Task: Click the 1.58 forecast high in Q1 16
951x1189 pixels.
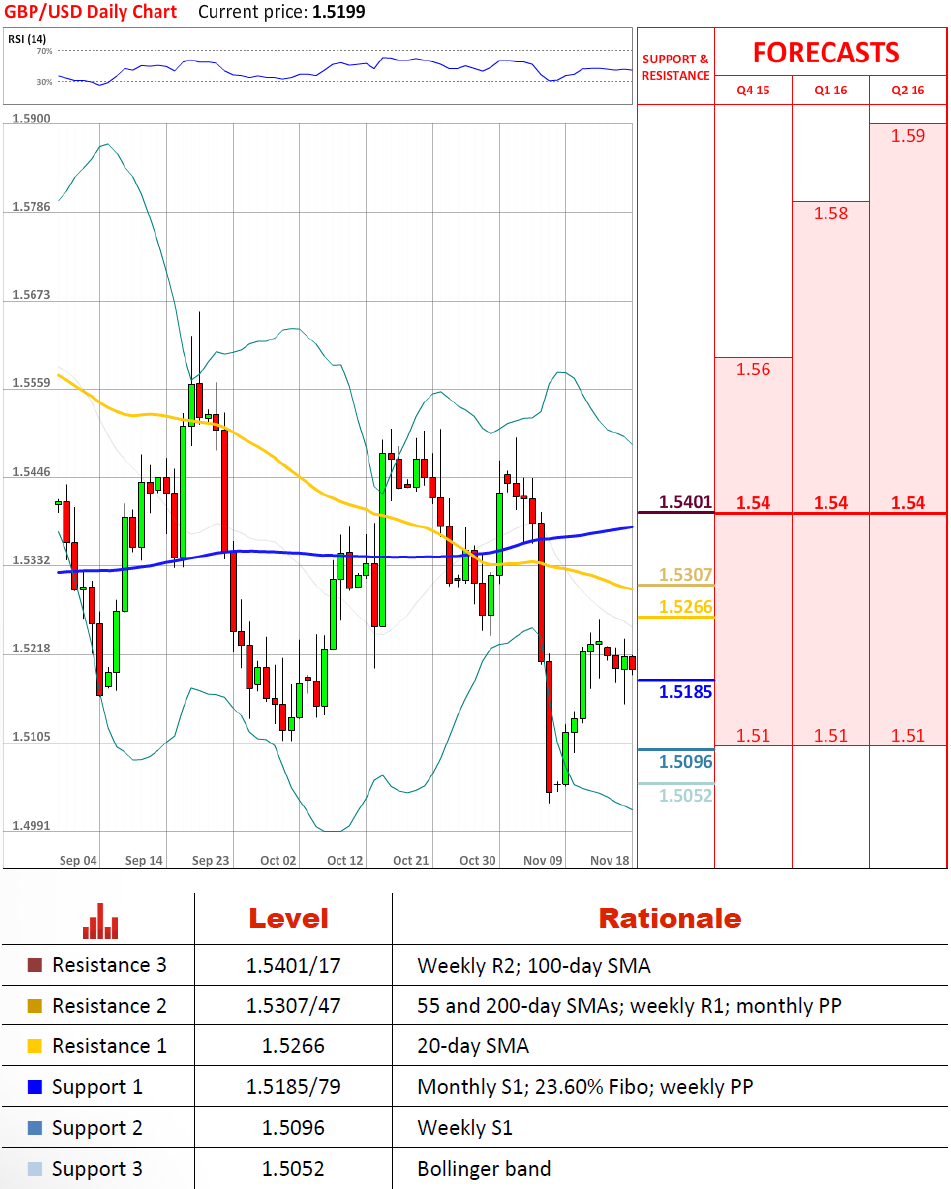Action: point(831,213)
